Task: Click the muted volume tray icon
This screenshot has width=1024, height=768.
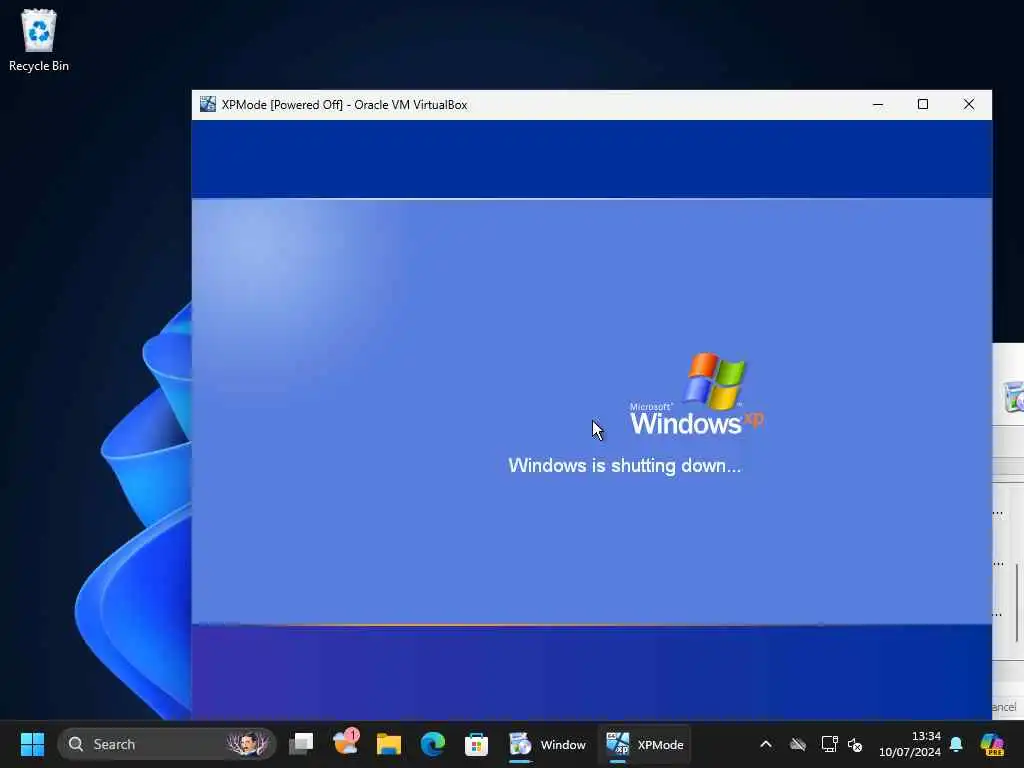Action: tap(855, 744)
